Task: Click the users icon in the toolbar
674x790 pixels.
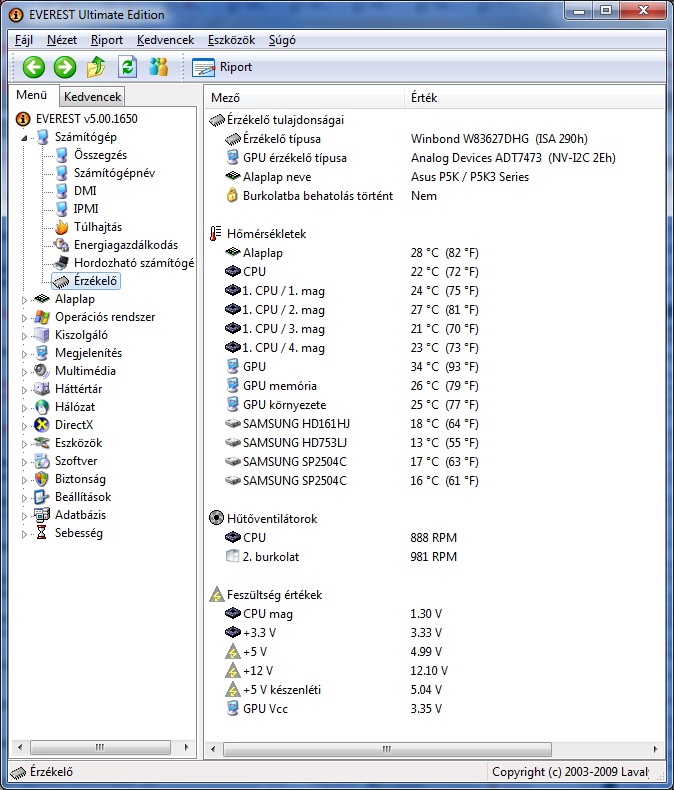Action: click(x=158, y=67)
